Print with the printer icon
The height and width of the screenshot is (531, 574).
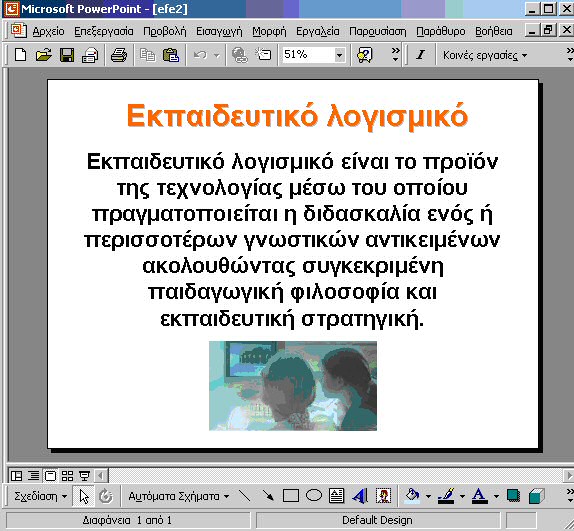point(119,55)
